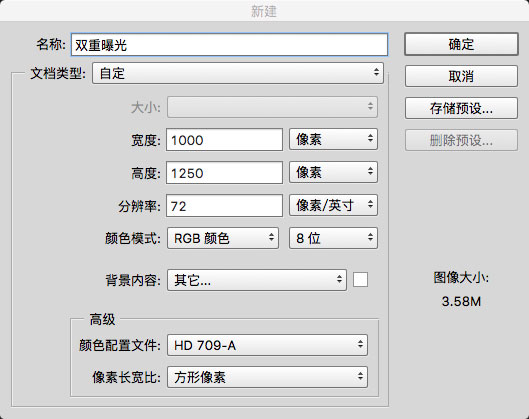
Task: Expand the 背景内容 dropdown showing 其它...
Action: pyautogui.click(x=257, y=280)
